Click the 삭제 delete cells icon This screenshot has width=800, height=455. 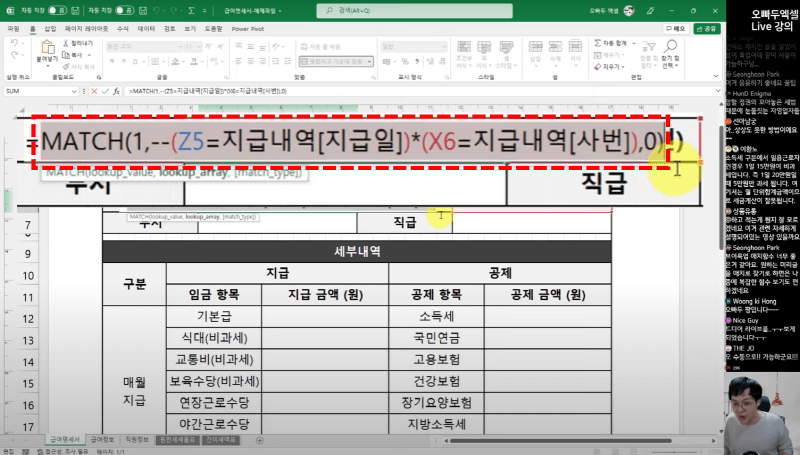click(555, 47)
